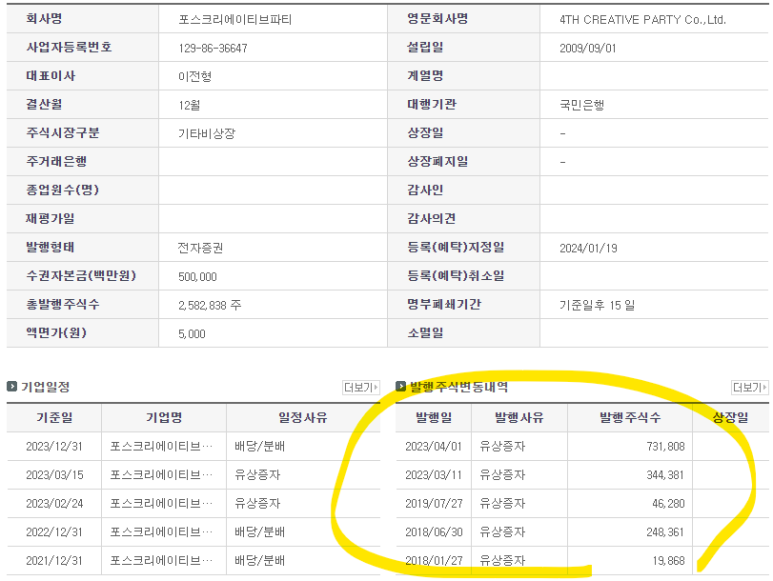The image size is (773, 581).
Task: Click 유상증자 in the 2023/03/15 schedule row
Action: click(257, 475)
